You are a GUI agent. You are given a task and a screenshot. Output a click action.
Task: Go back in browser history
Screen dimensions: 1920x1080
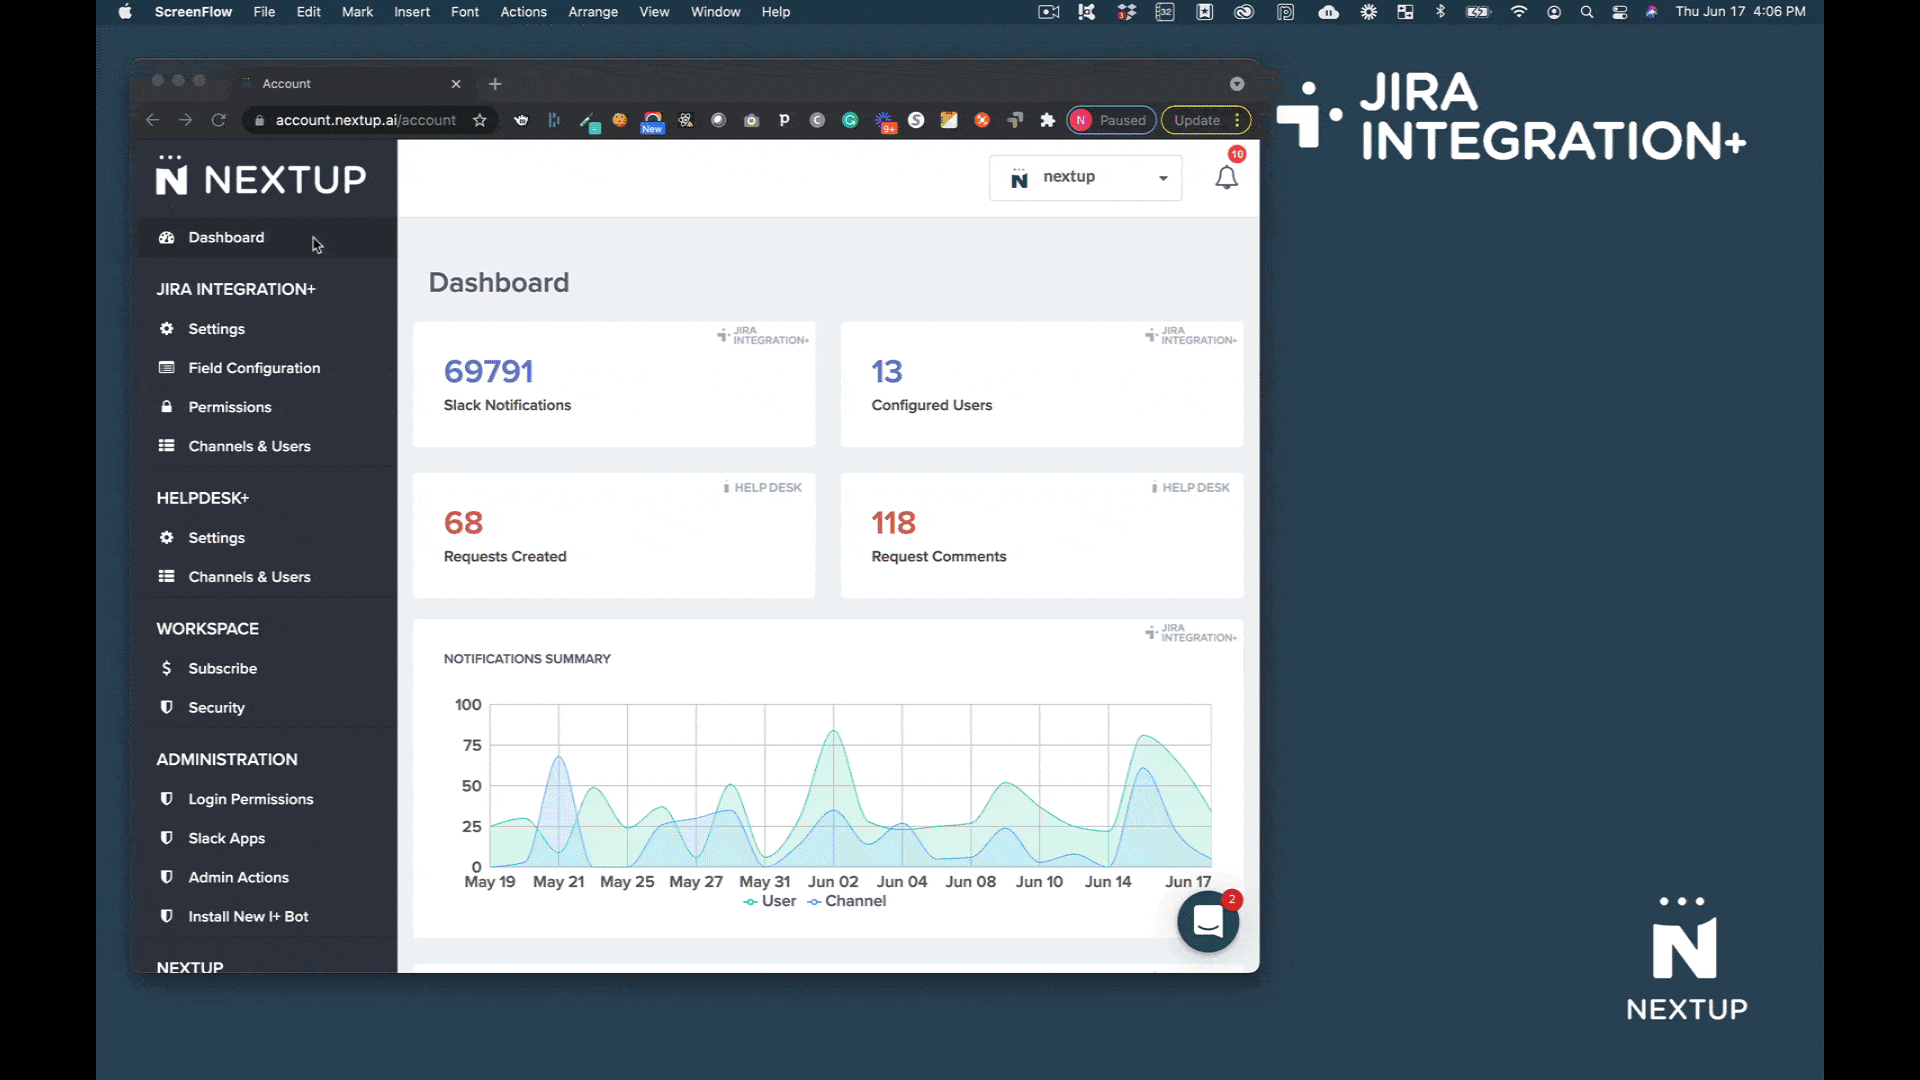pos(152,120)
